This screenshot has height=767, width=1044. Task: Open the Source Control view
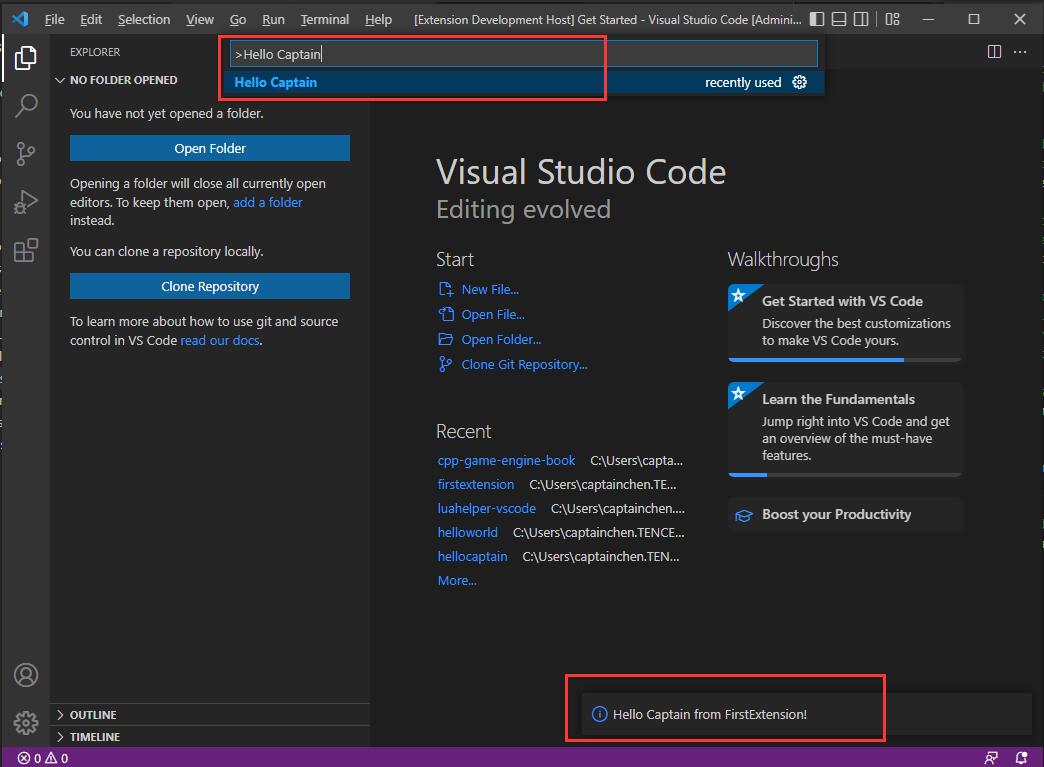click(x=25, y=154)
